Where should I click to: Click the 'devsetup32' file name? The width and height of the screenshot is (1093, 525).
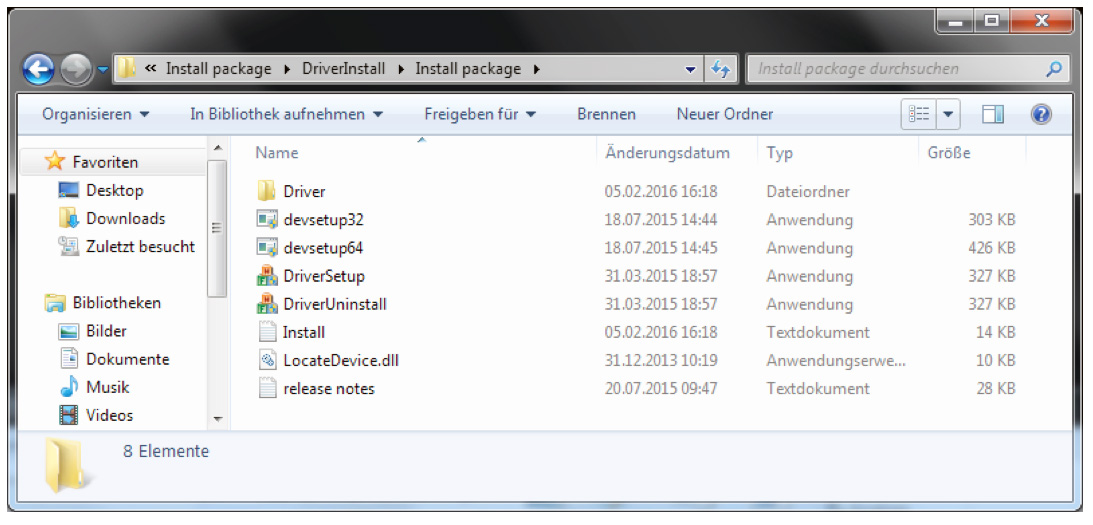click(x=323, y=220)
